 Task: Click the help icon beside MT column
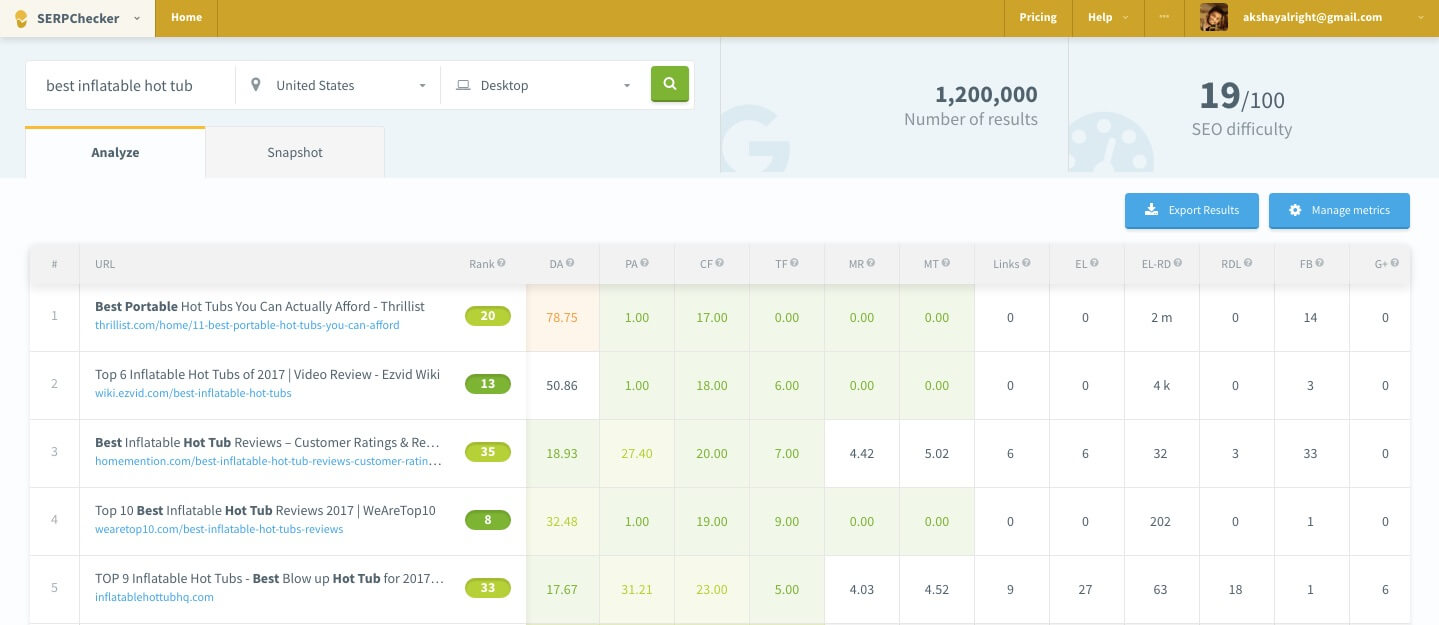point(945,263)
